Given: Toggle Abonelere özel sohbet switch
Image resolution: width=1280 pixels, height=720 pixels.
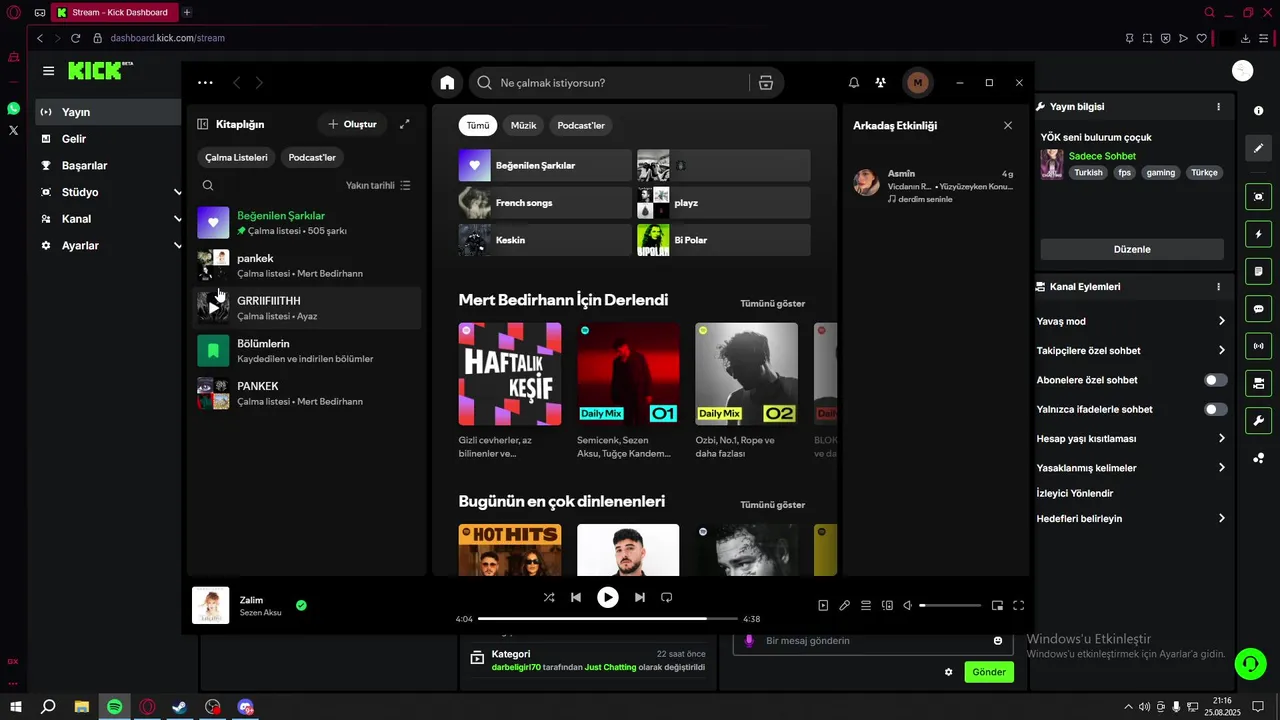Looking at the screenshot, I should tap(1216, 380).
